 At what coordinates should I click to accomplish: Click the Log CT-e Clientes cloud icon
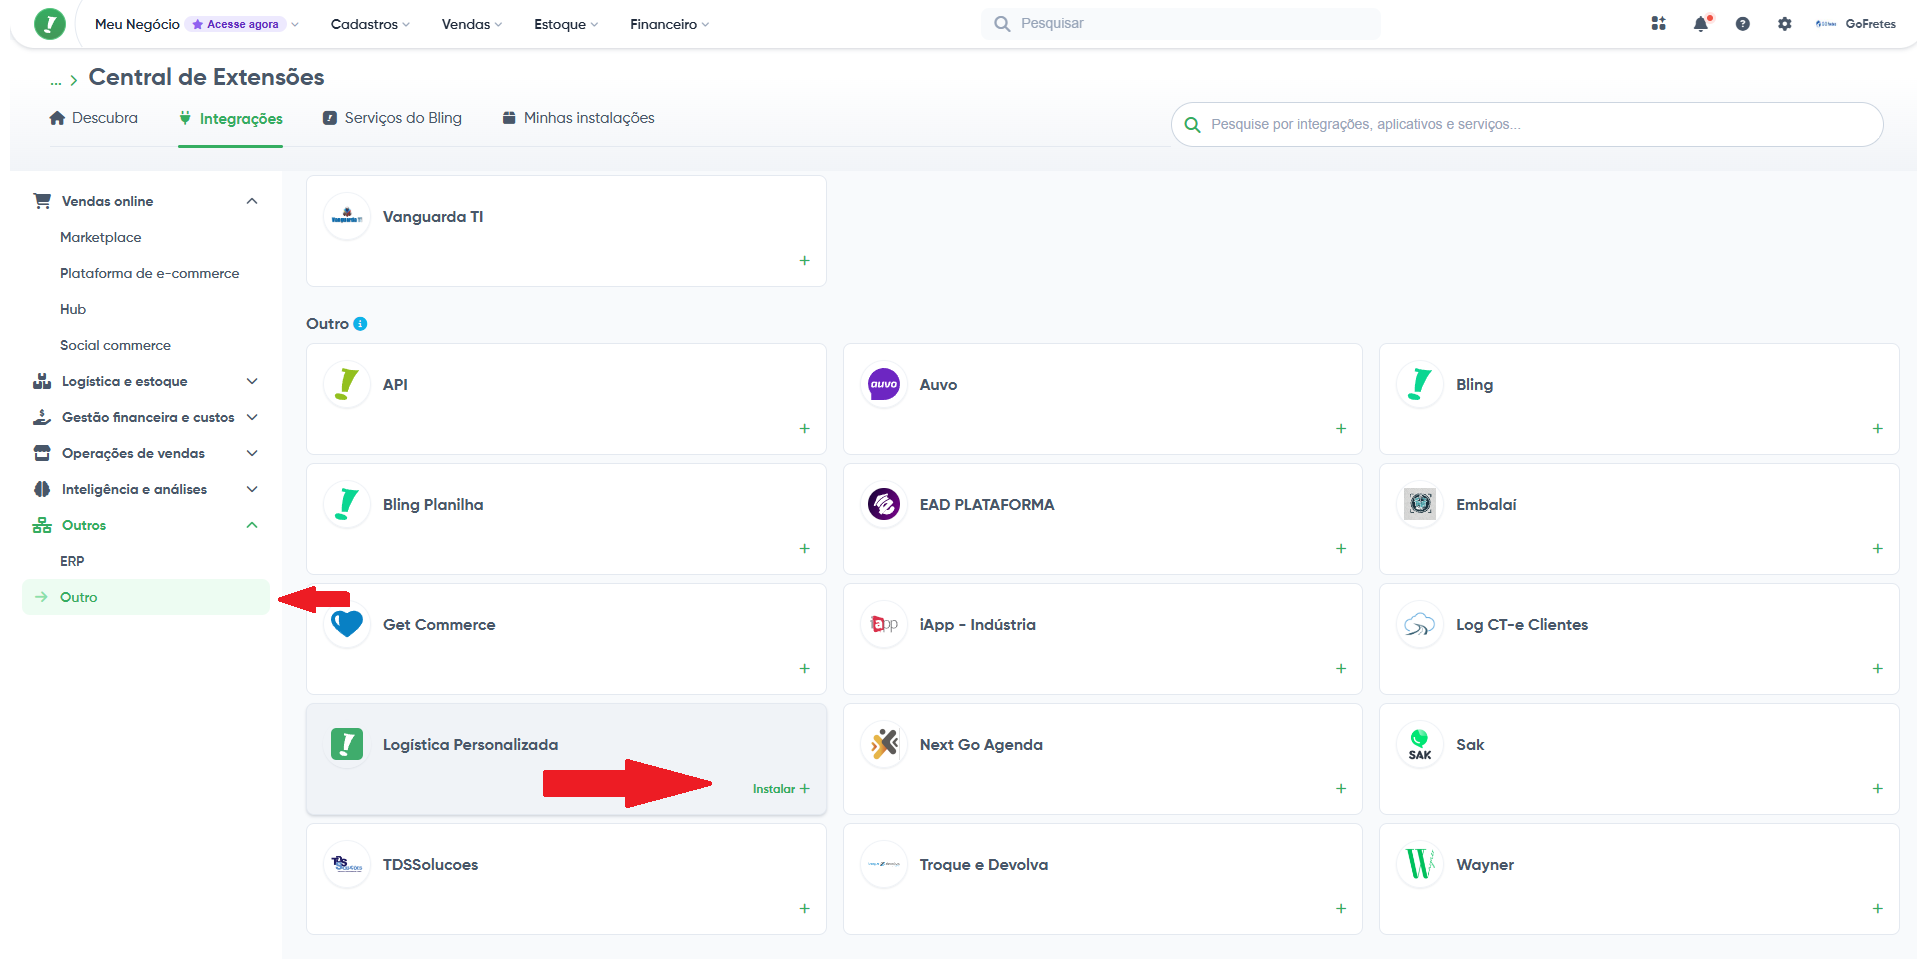coord(1420,624)
